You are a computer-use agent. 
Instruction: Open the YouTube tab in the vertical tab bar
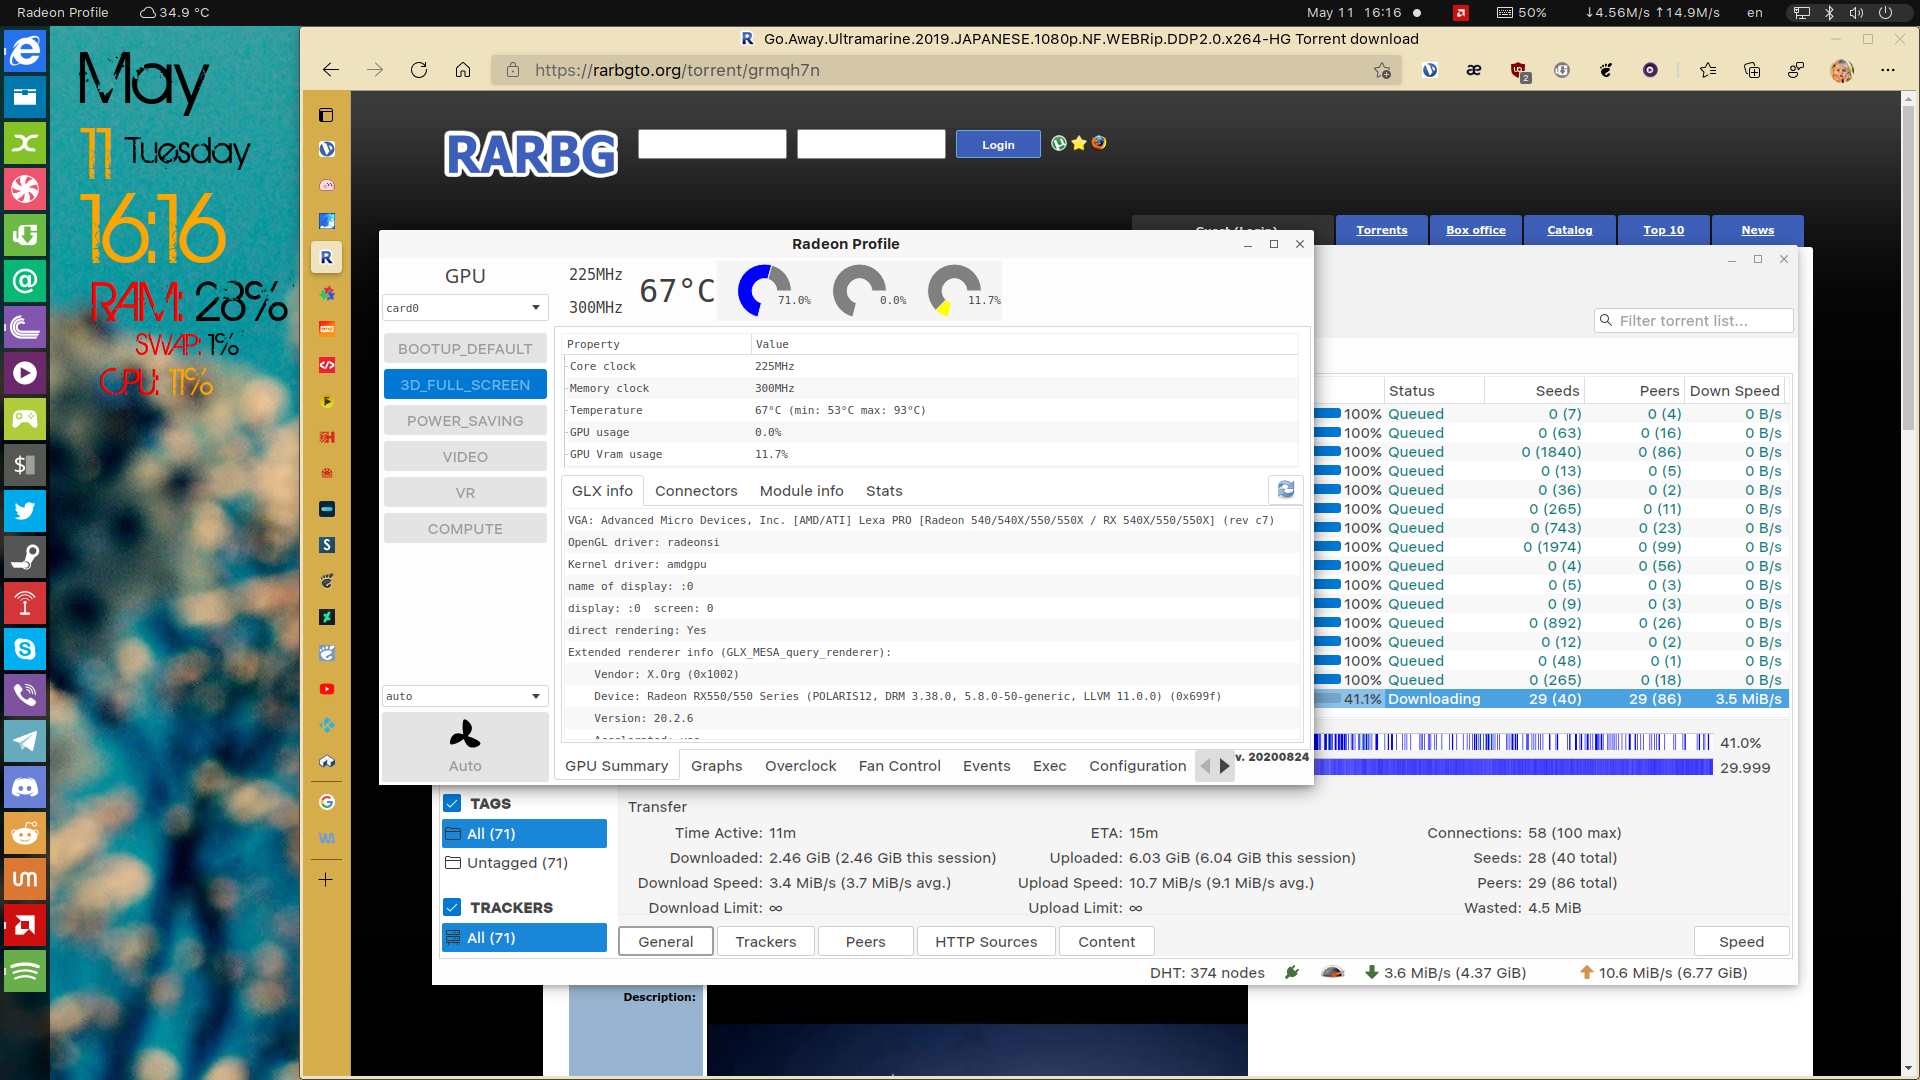[x=327, y=689]
